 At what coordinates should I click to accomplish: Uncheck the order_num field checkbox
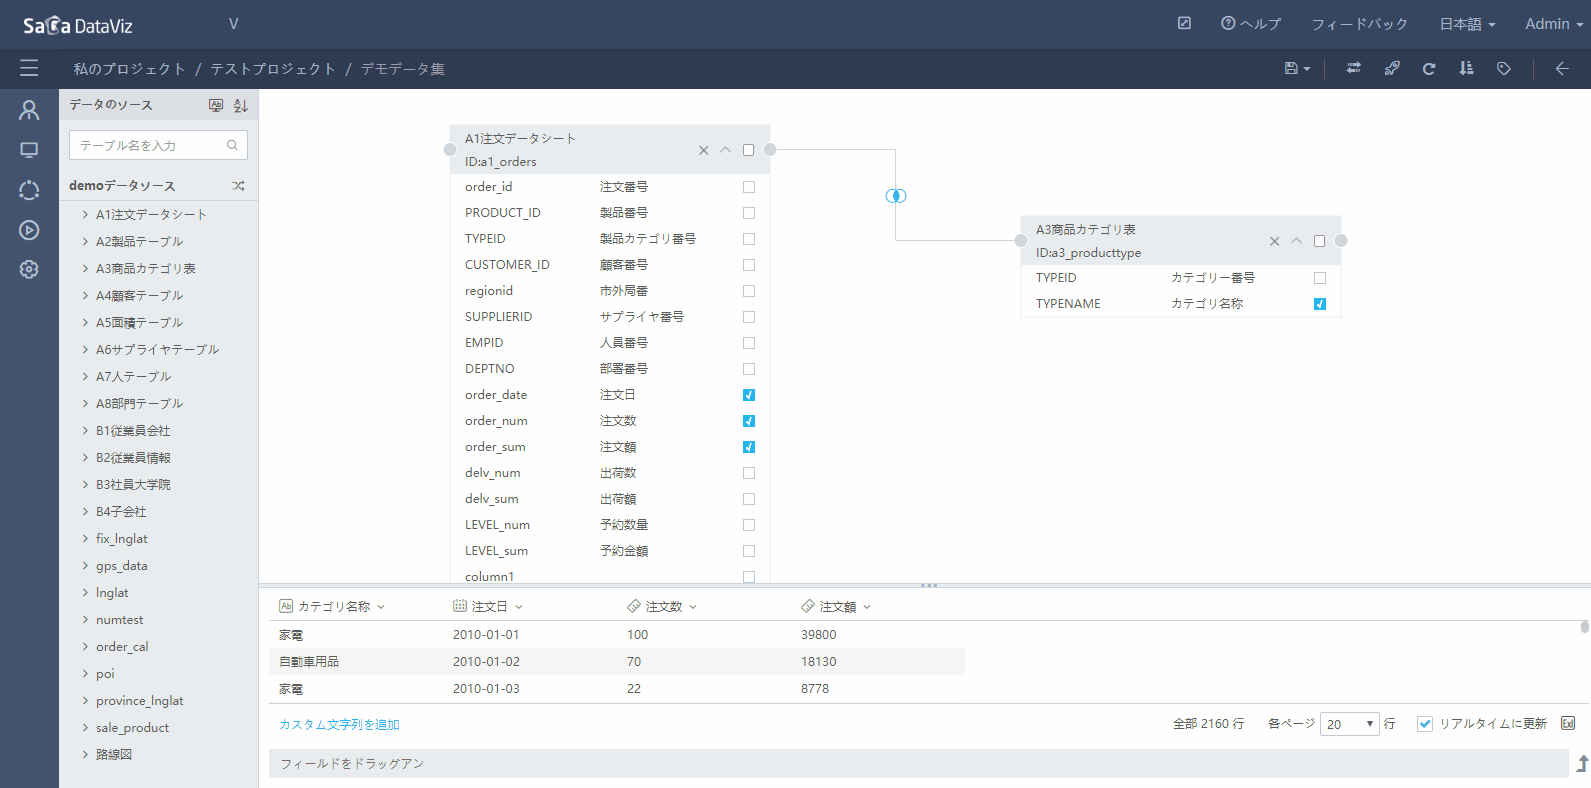coord(749,421)
